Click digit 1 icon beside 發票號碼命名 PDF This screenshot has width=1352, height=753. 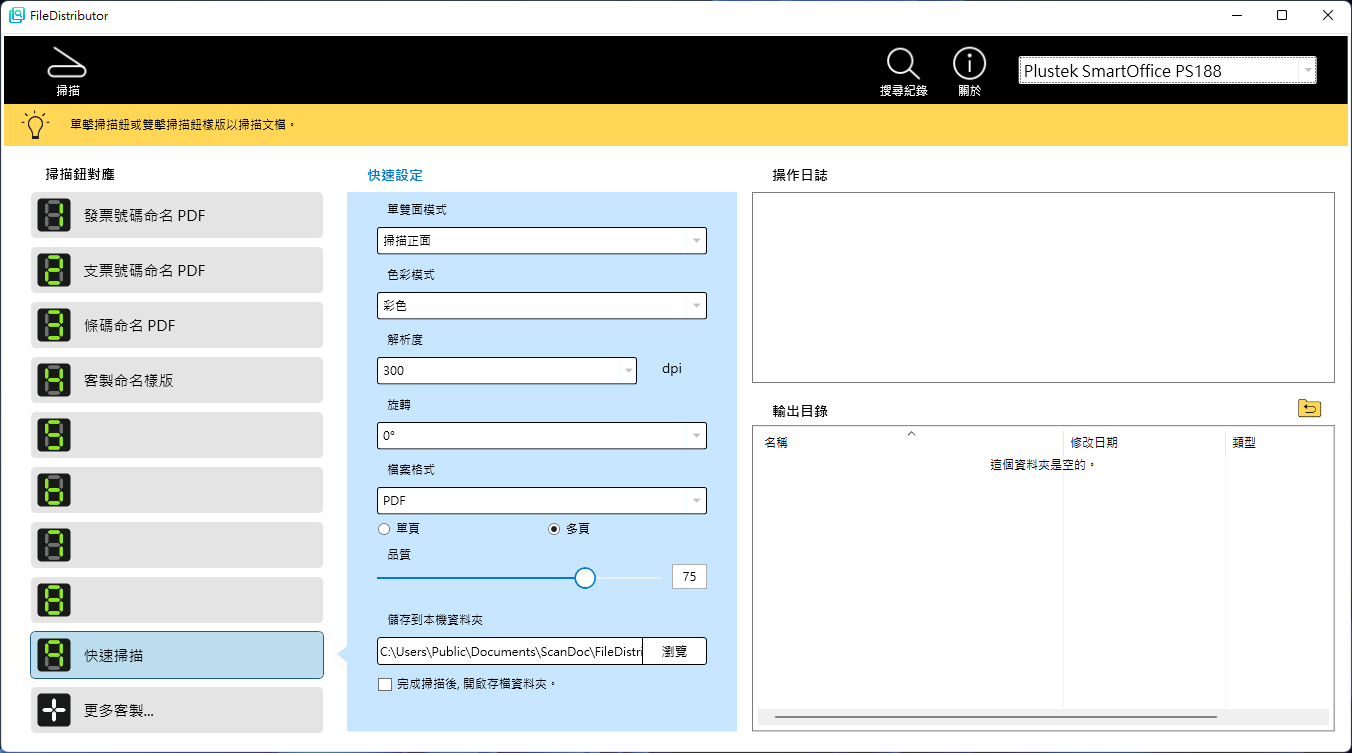[x=54, y=215]
